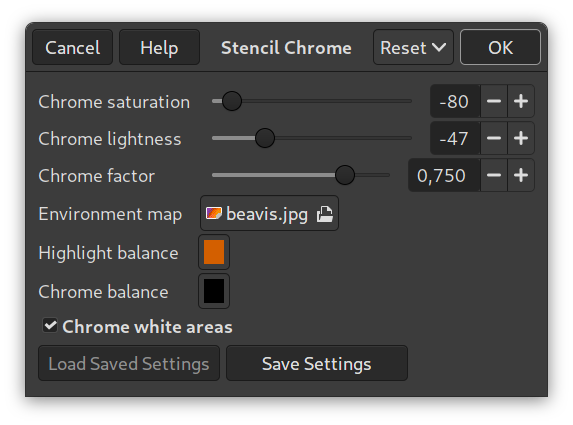Open Help for Stencil Chrome
The image size is (573, 425).
coord(159,48)
